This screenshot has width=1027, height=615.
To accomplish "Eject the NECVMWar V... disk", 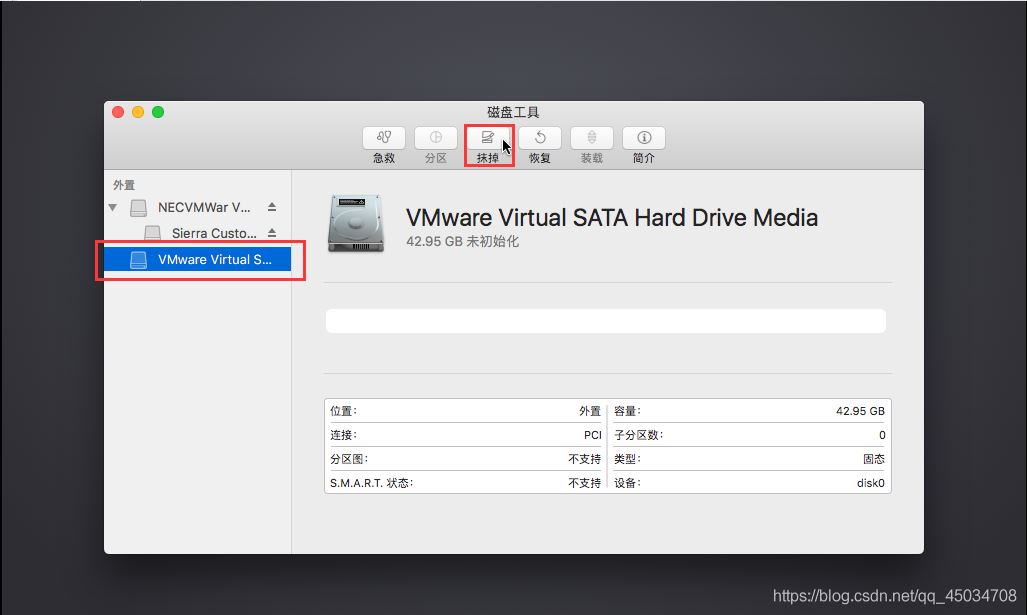I will 272,207.
